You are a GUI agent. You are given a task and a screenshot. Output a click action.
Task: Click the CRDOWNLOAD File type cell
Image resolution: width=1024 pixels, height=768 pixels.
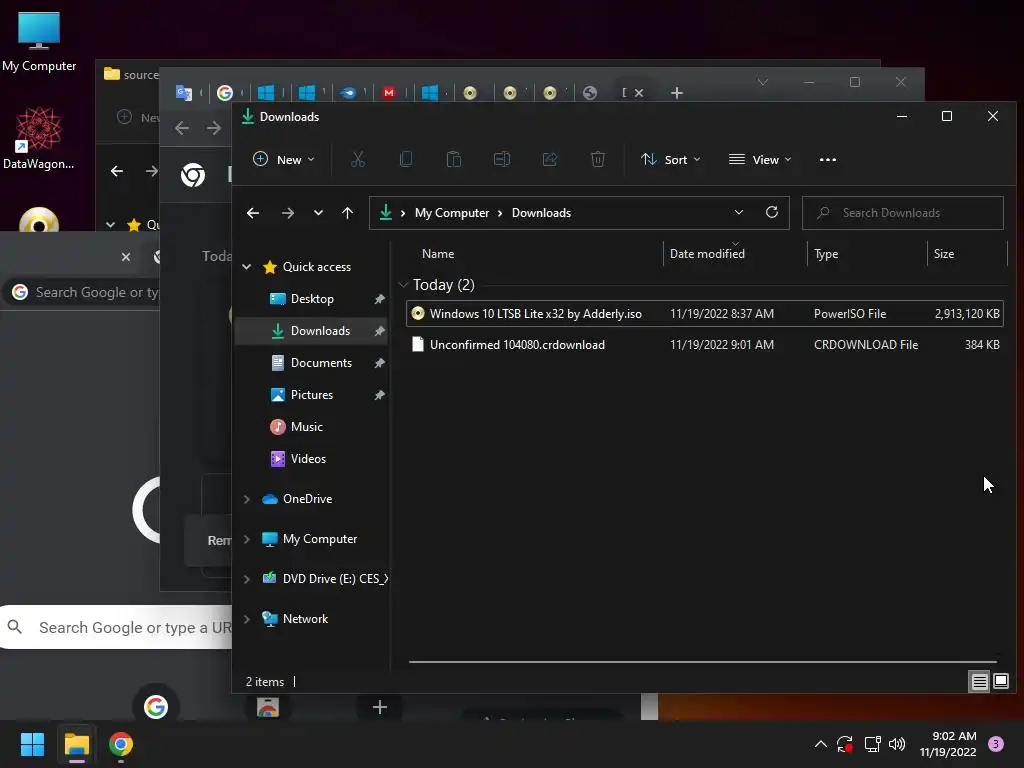(x=866, y=345)
